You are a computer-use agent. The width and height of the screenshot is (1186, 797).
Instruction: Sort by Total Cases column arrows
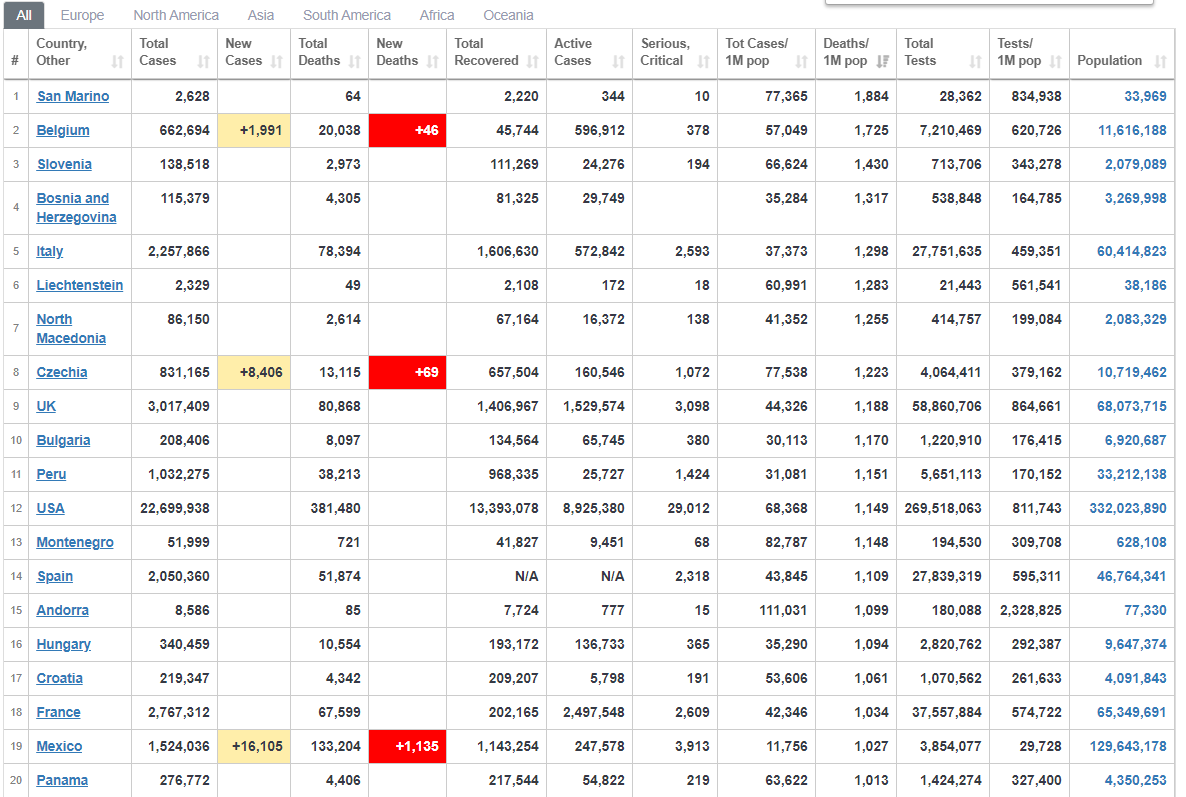pyautogui.click(x=203, y=61)
